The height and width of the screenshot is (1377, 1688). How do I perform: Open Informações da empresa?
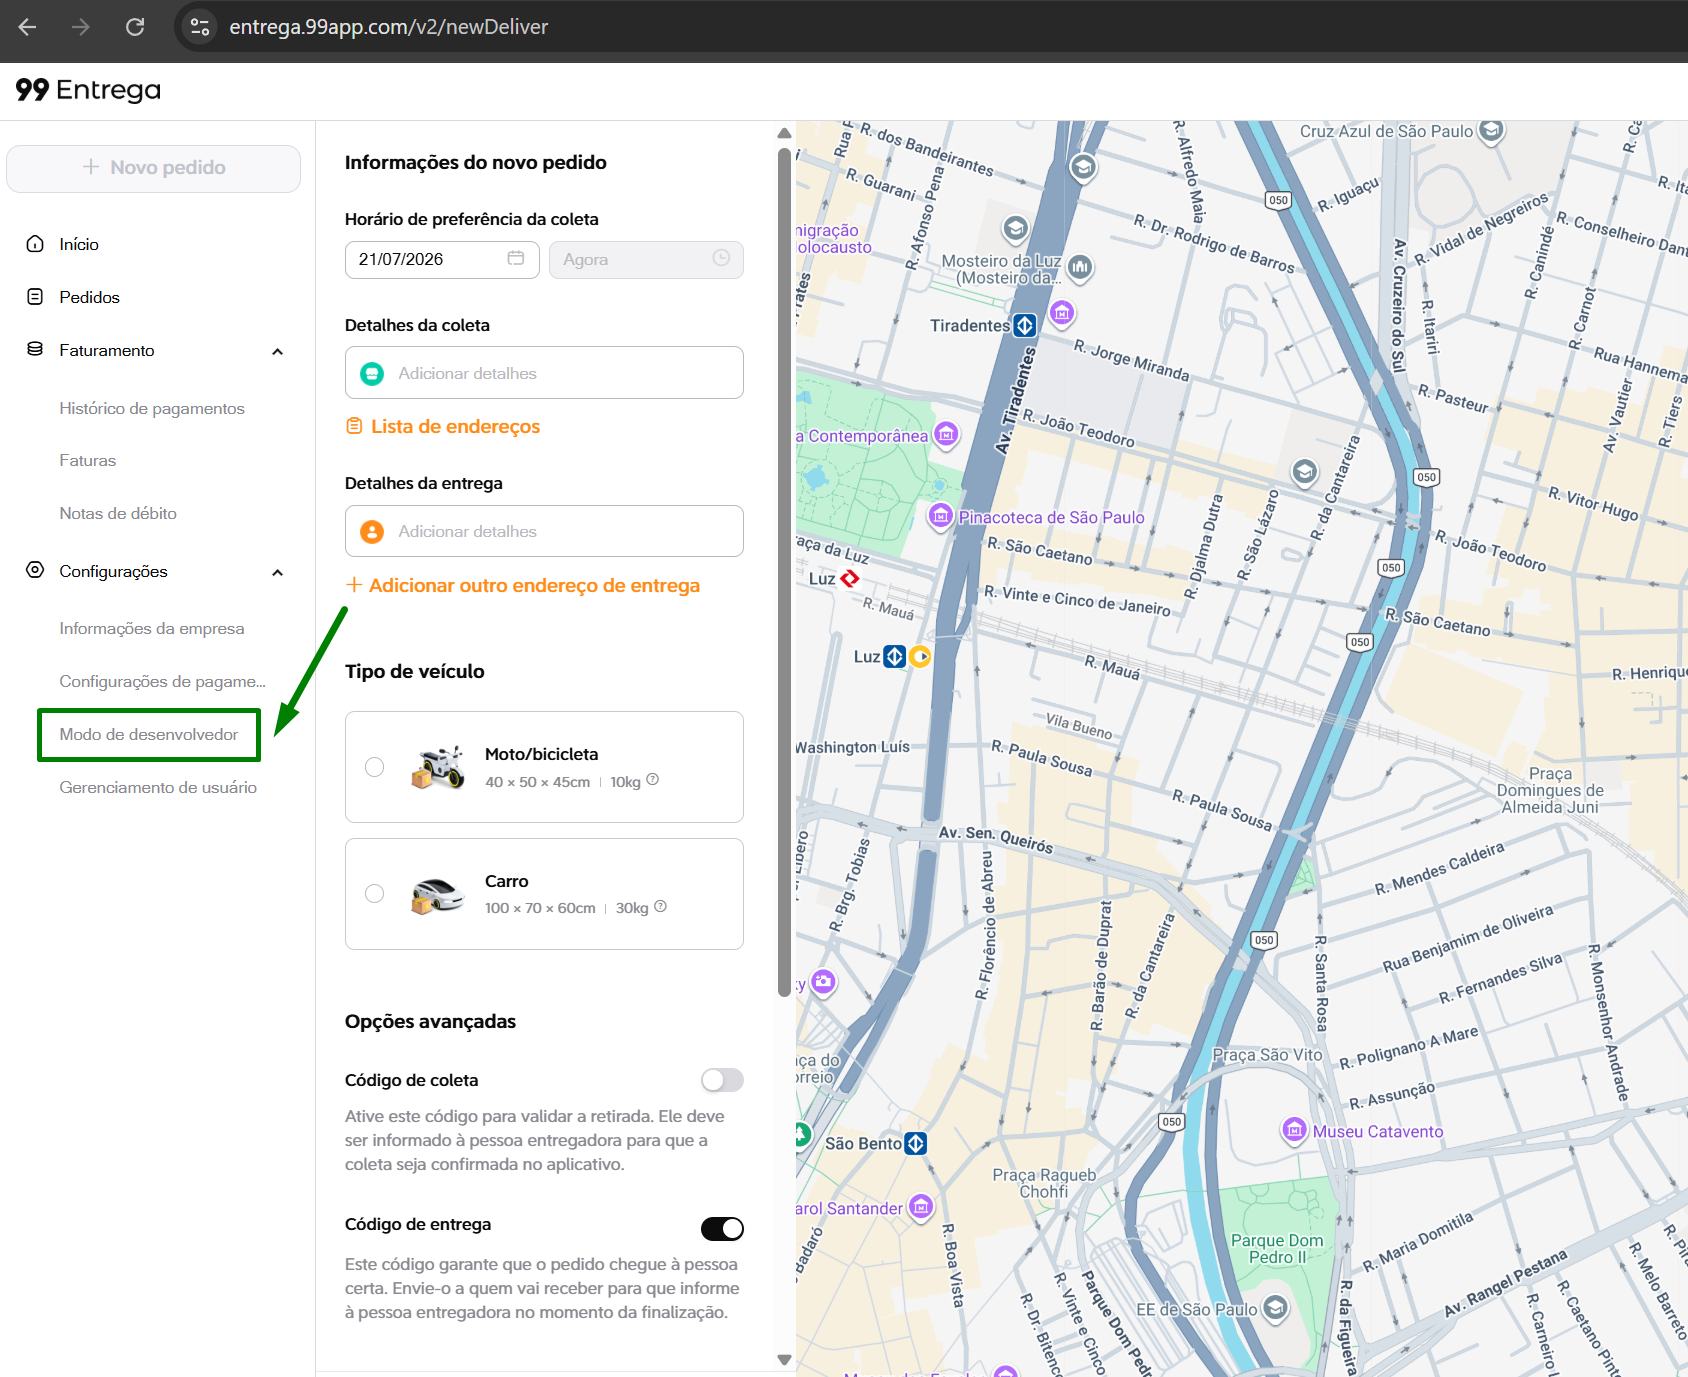click(152, 628)
